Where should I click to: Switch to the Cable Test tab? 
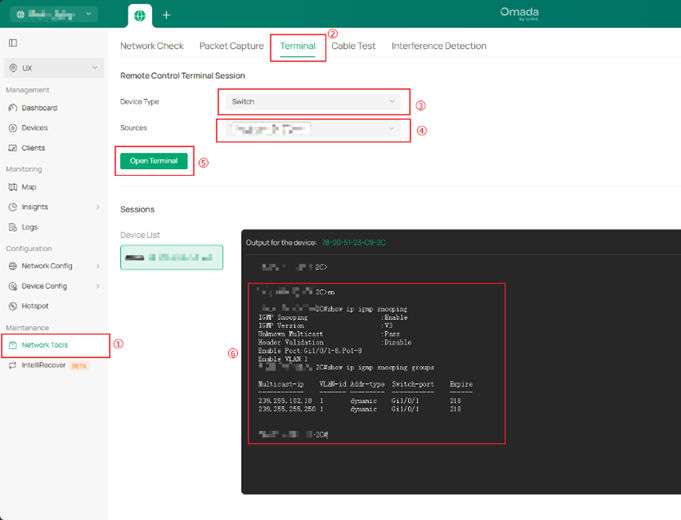[353, 46]
